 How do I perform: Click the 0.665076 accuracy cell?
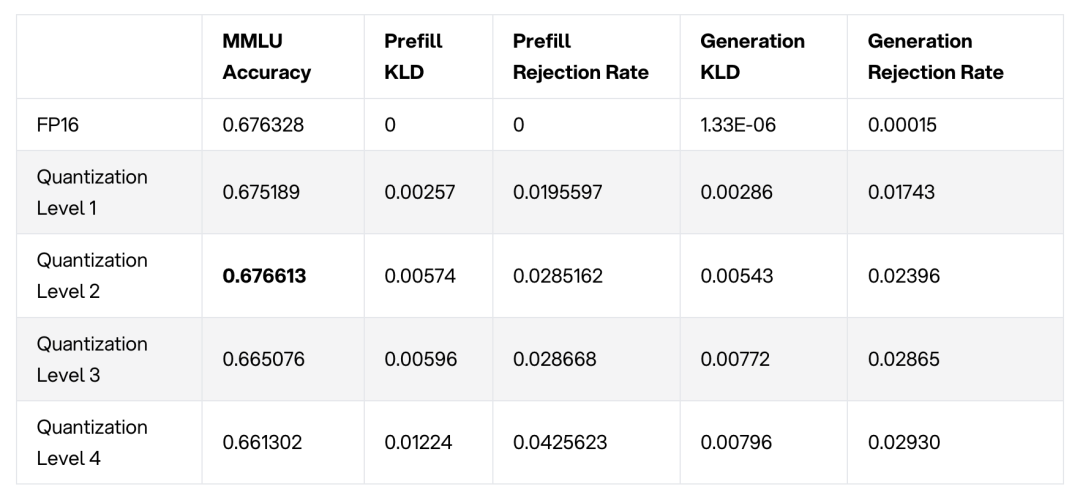click(264, 359)
